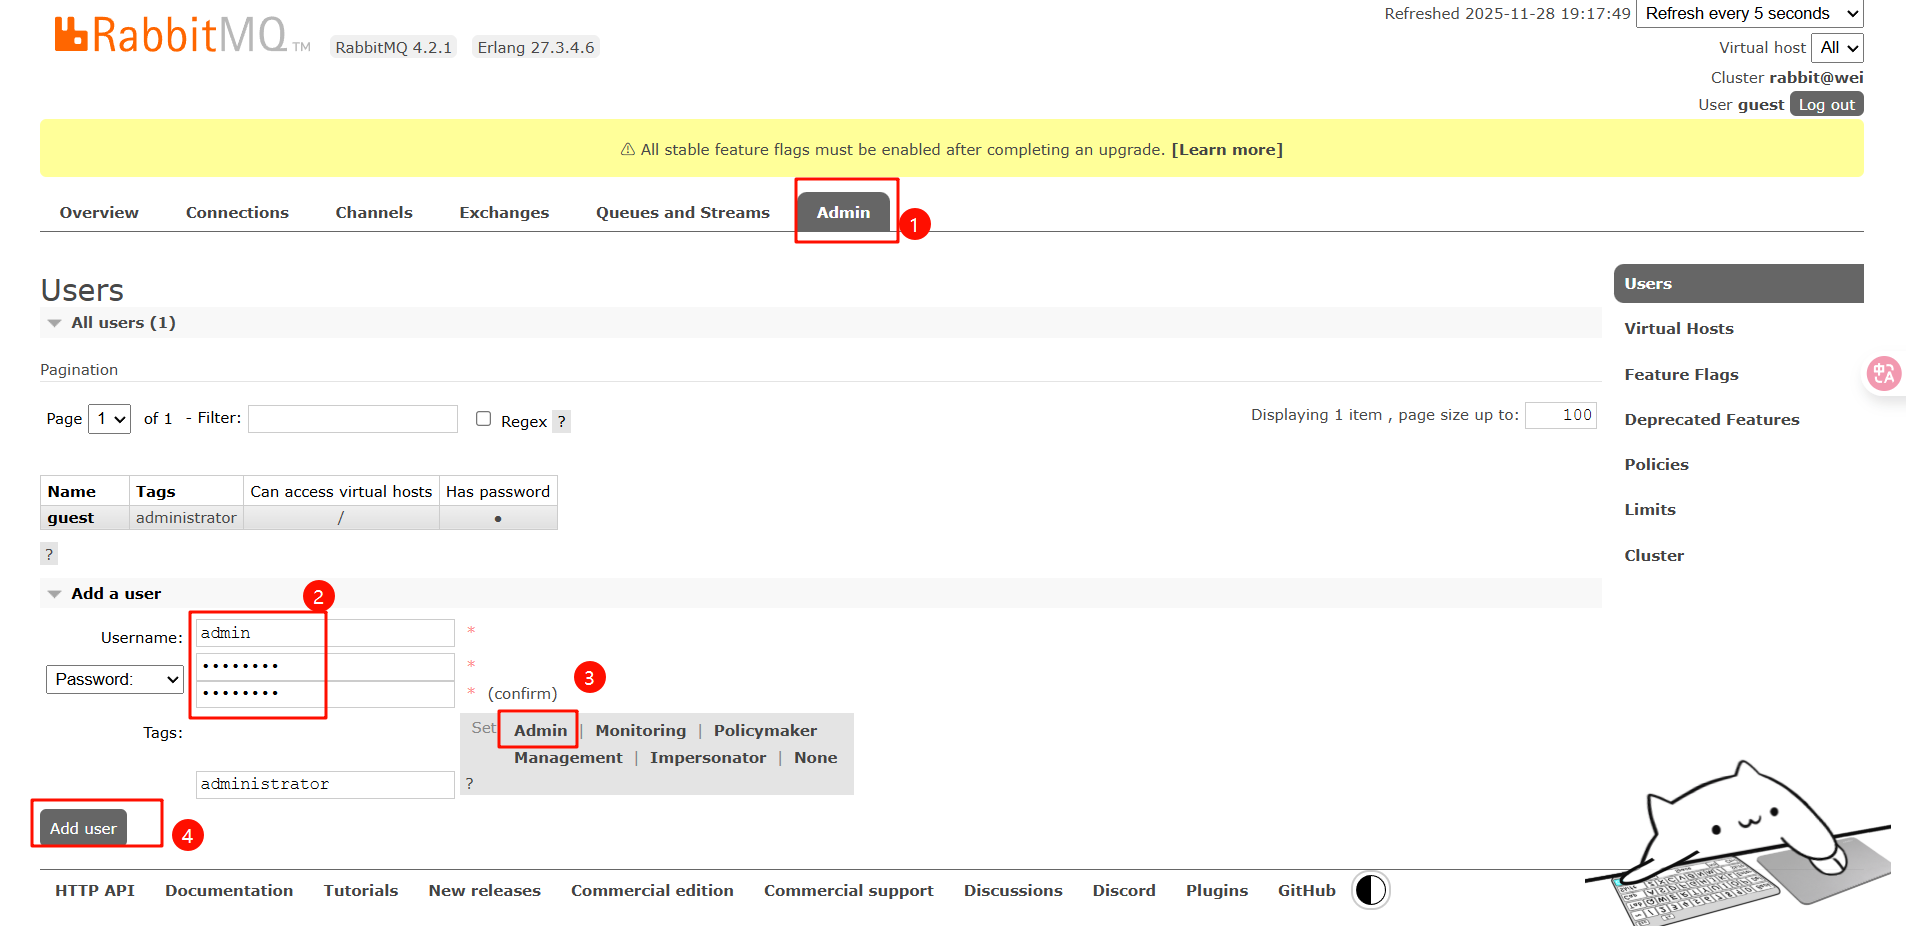Open the Documentation footer link
This screenshot has height=949, width=1906.
tap(229, 891)
